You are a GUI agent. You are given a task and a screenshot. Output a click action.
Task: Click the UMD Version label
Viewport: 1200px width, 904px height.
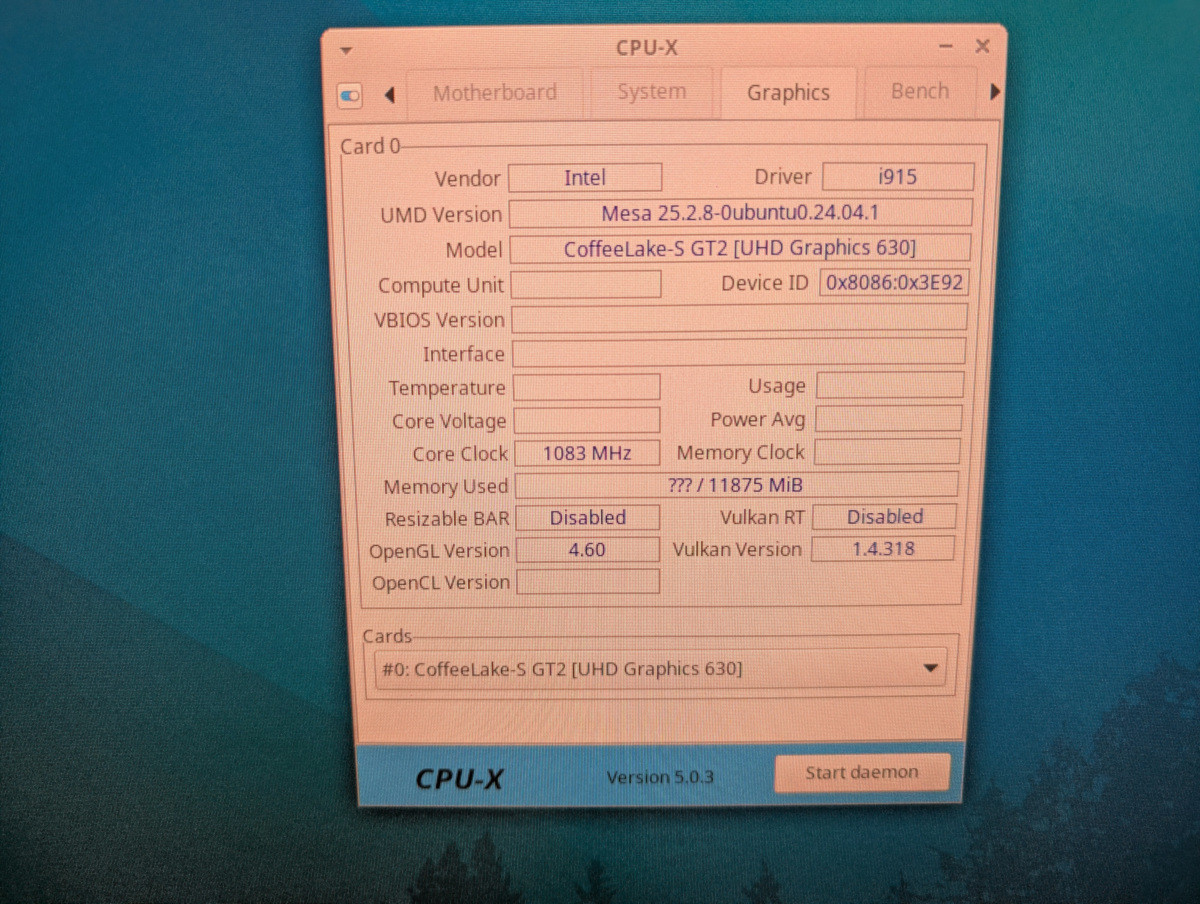point(441,214)
